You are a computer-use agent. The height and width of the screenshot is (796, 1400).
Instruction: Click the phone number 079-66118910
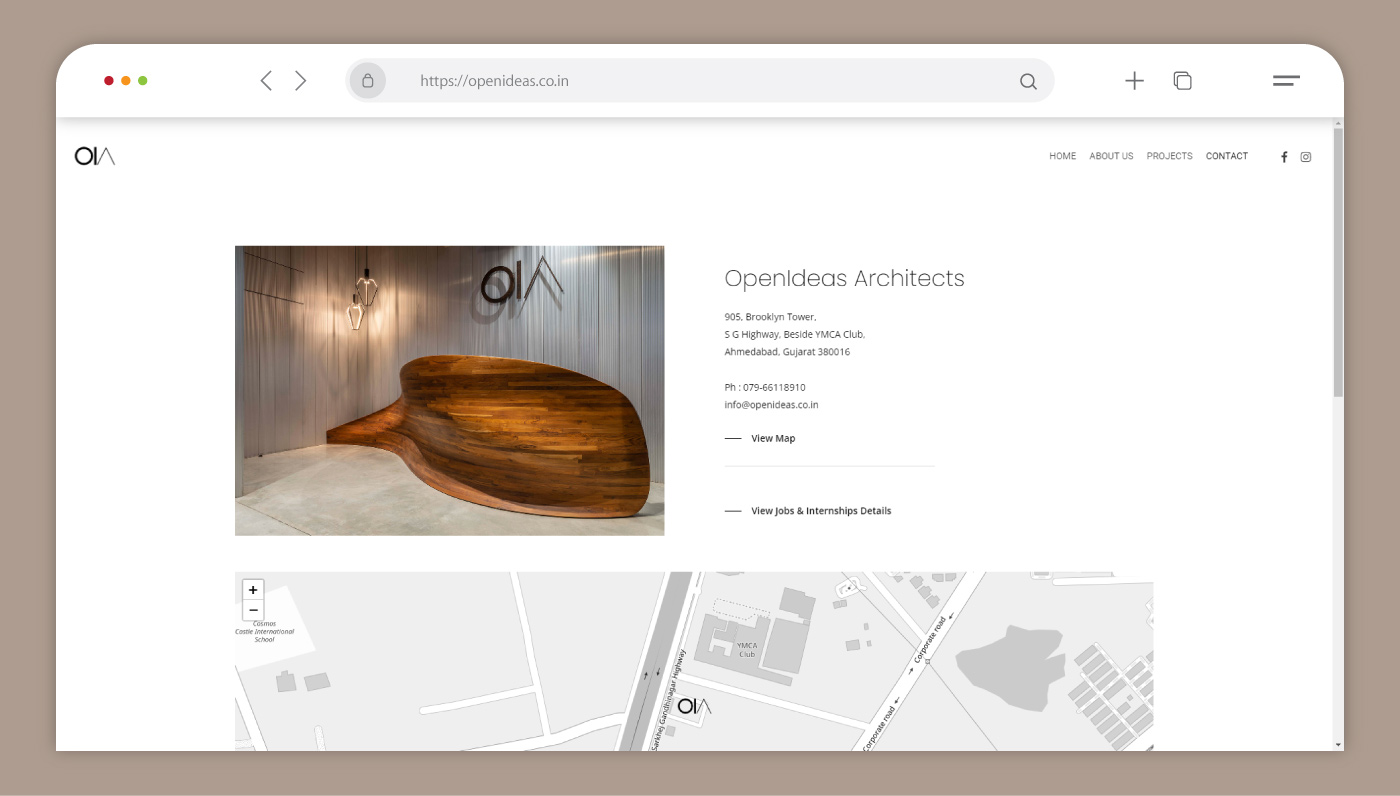(774, 387)
